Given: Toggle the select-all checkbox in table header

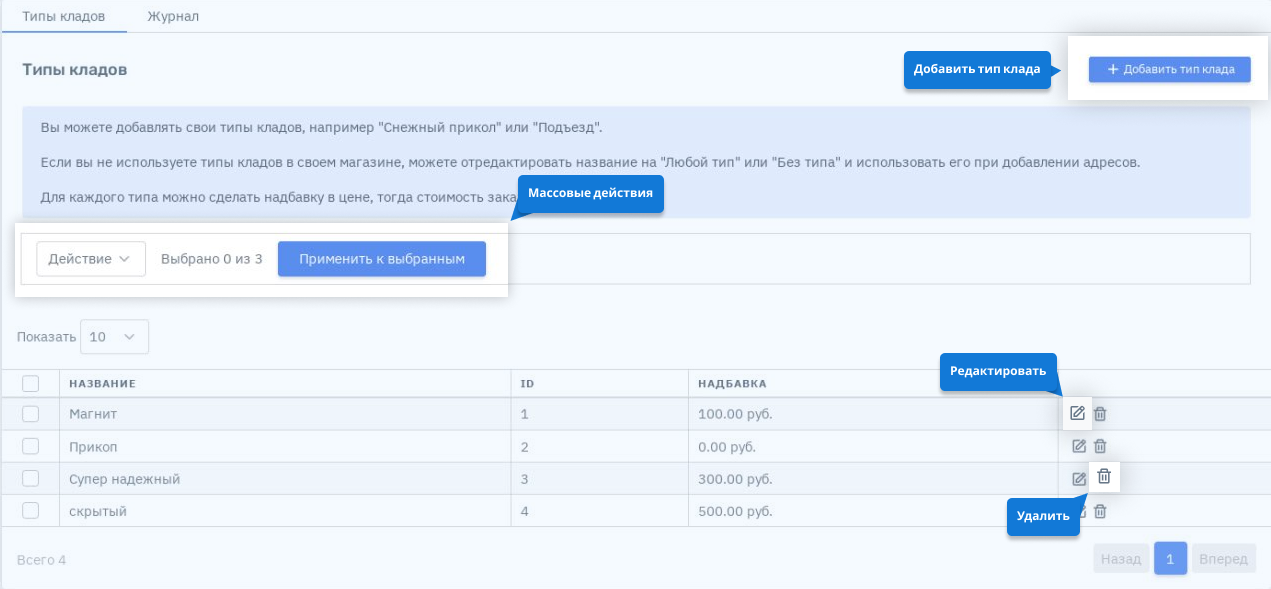Looking at the screenshot, I should click(x=30, y=383).
